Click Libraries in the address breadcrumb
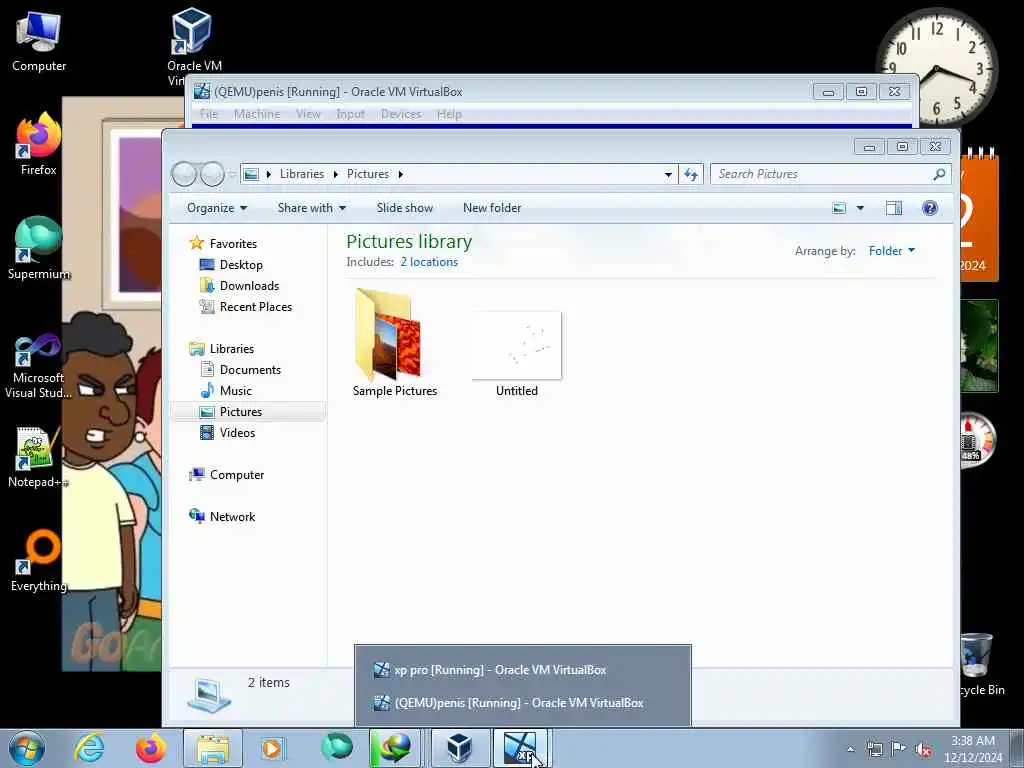This screenshot has height=768, width=1024. pos(302,174)
